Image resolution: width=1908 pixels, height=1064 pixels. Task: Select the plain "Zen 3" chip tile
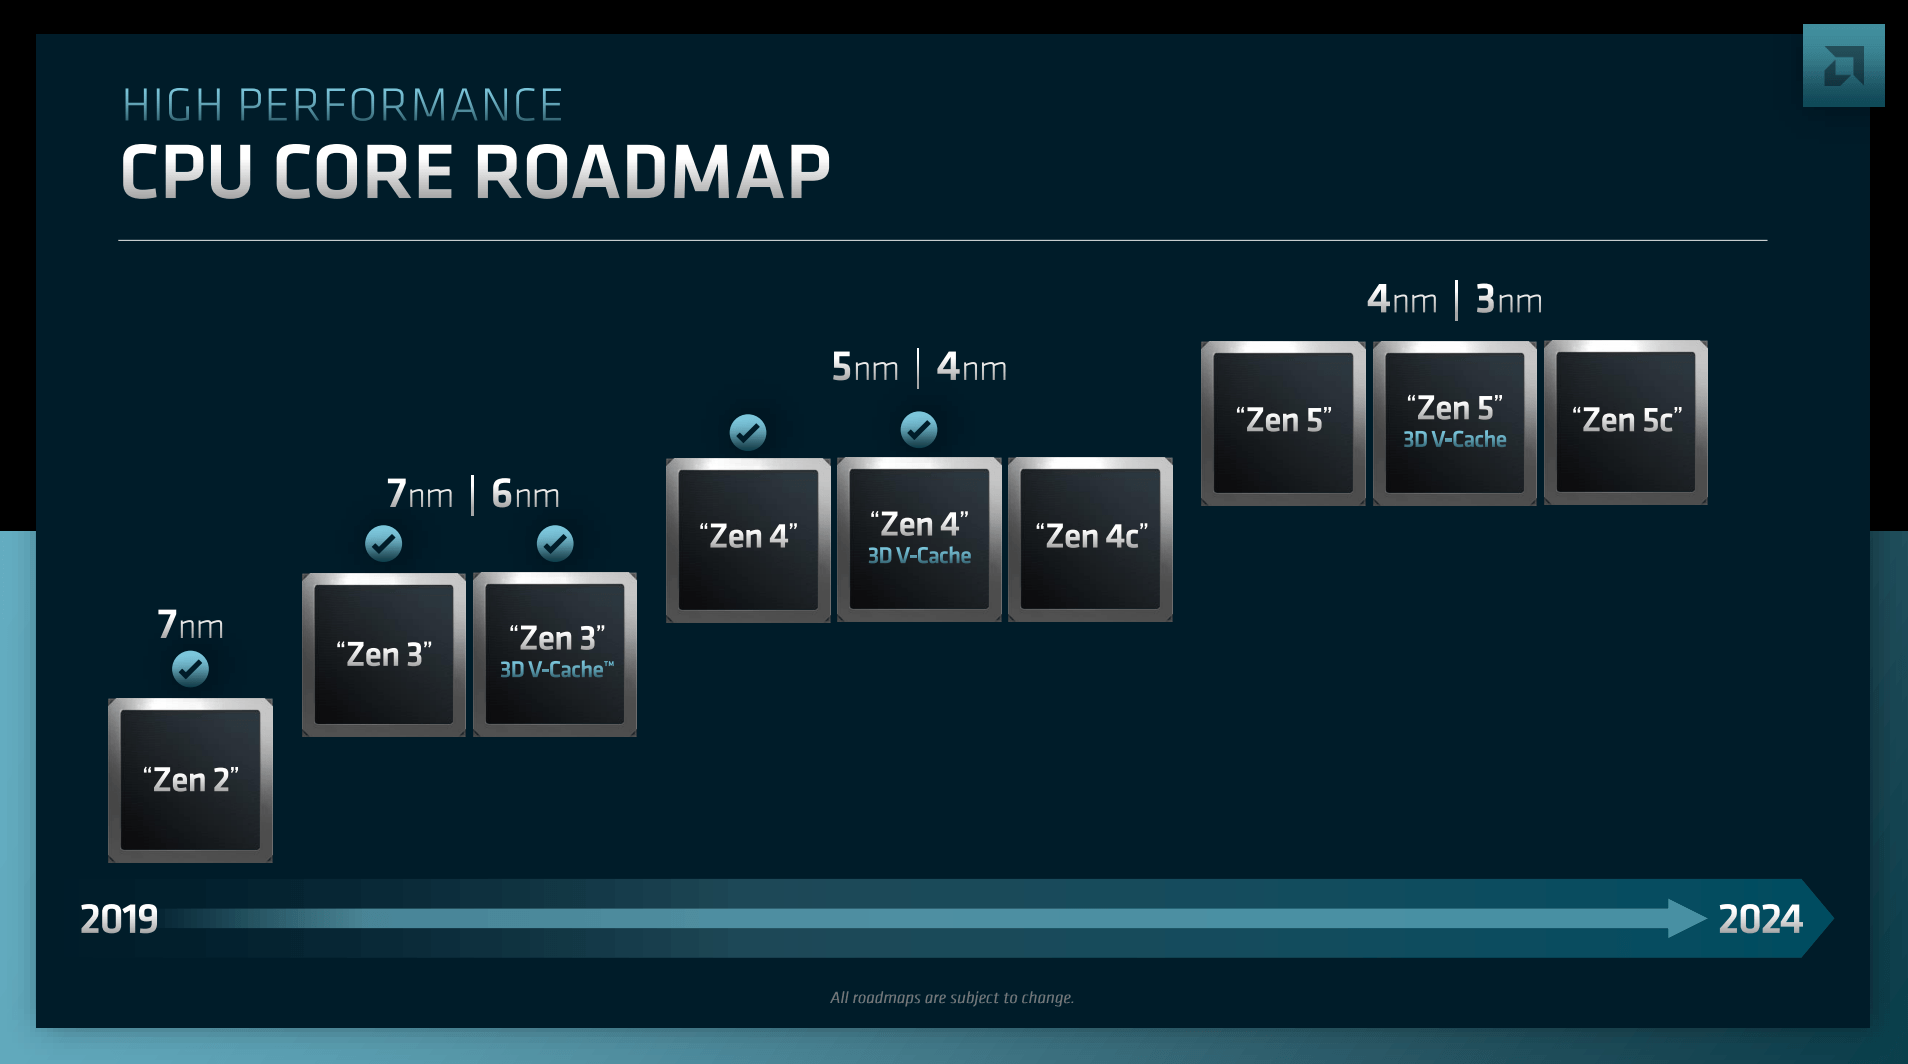[384, 655]
